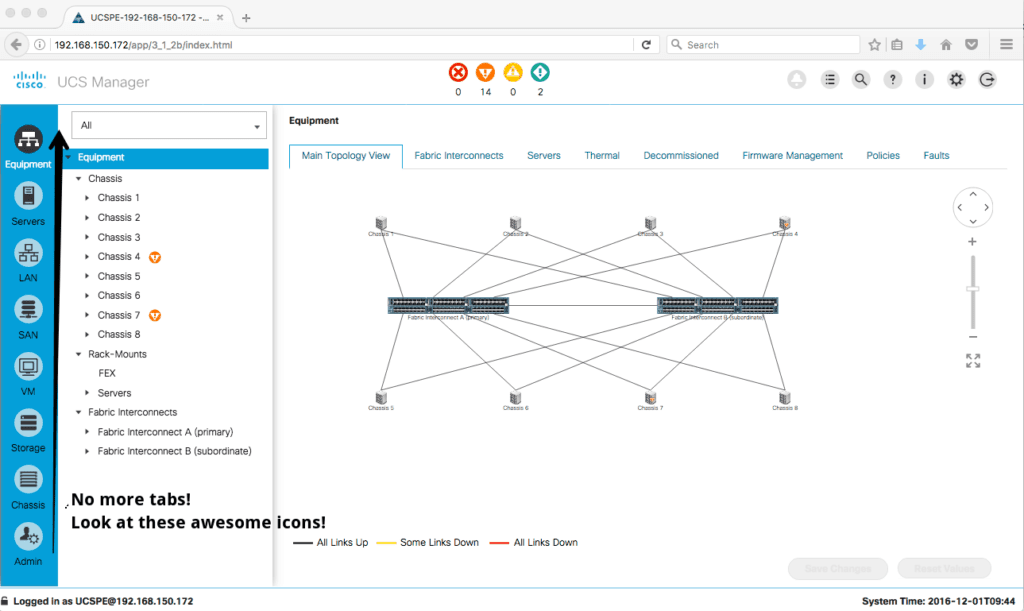Open the notifications bell icon

(797, 80)
